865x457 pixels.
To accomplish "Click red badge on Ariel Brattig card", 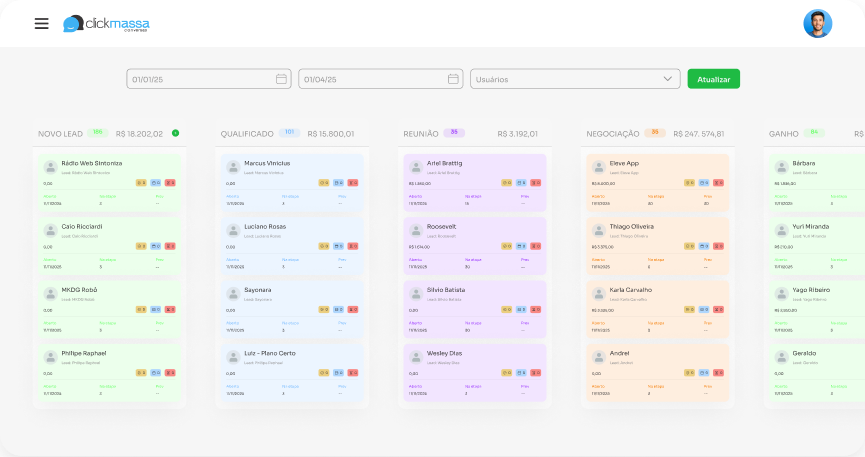I will (535, 183).
